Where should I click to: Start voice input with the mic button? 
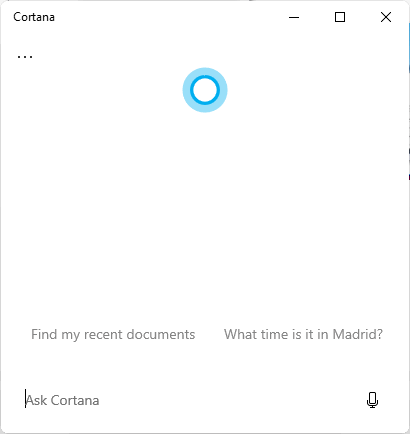point(372,400)
